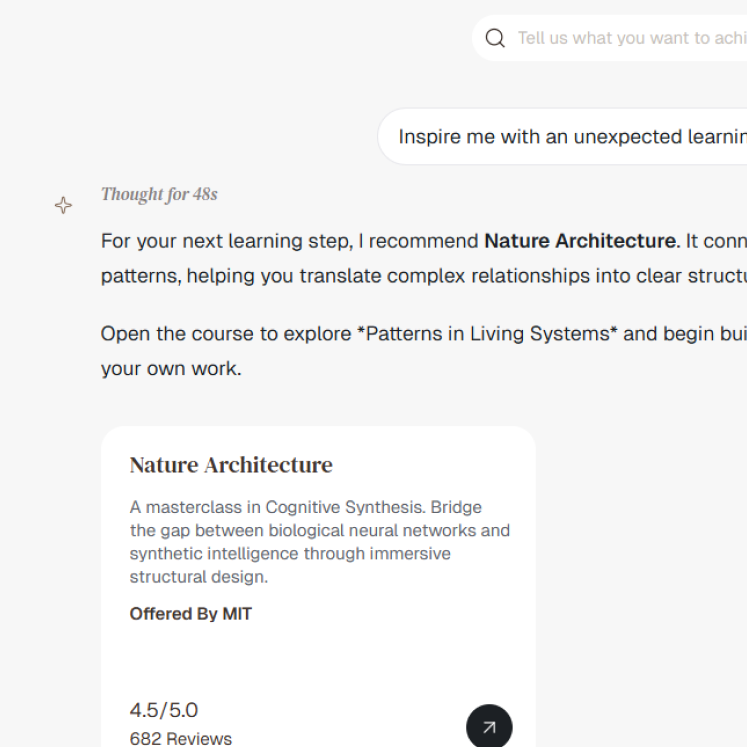Click bold 'Nature Architecture' in the reply
This screenshot has height=747, width=747.
[x=582, y=241]
